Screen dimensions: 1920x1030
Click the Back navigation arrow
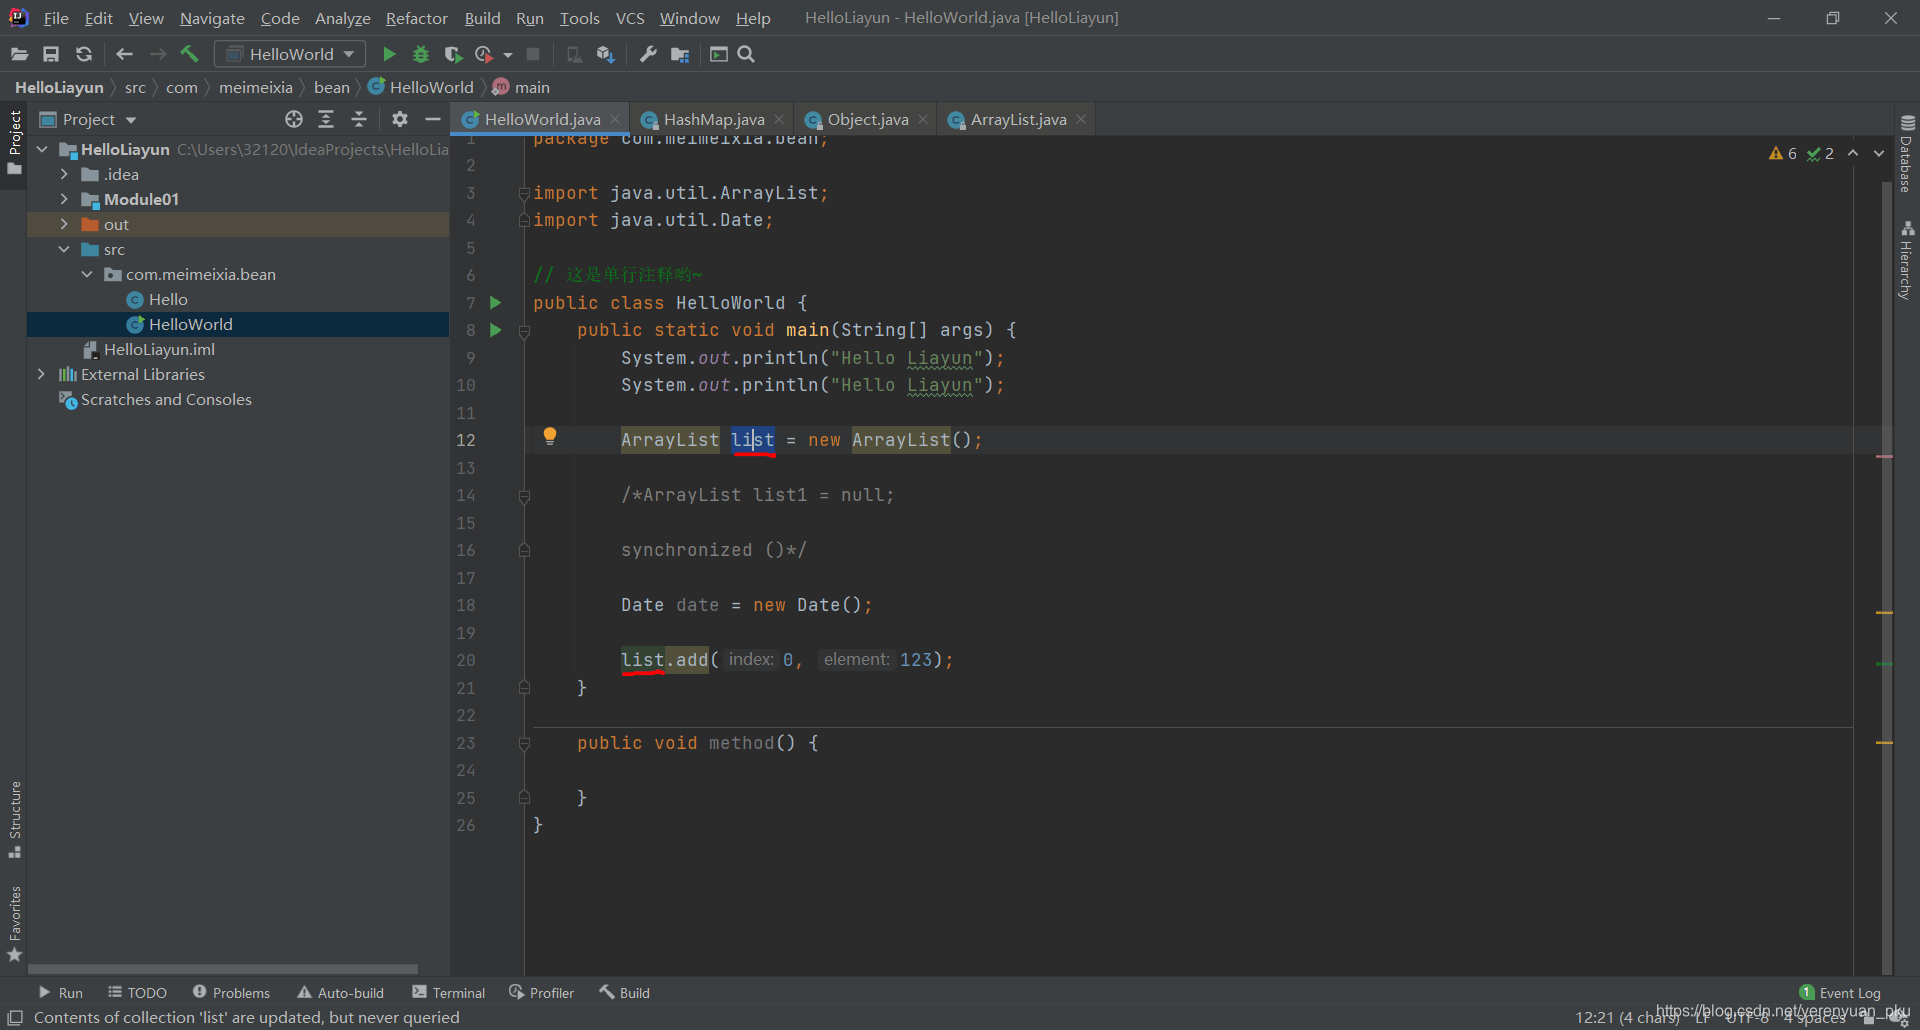[124, 54]
